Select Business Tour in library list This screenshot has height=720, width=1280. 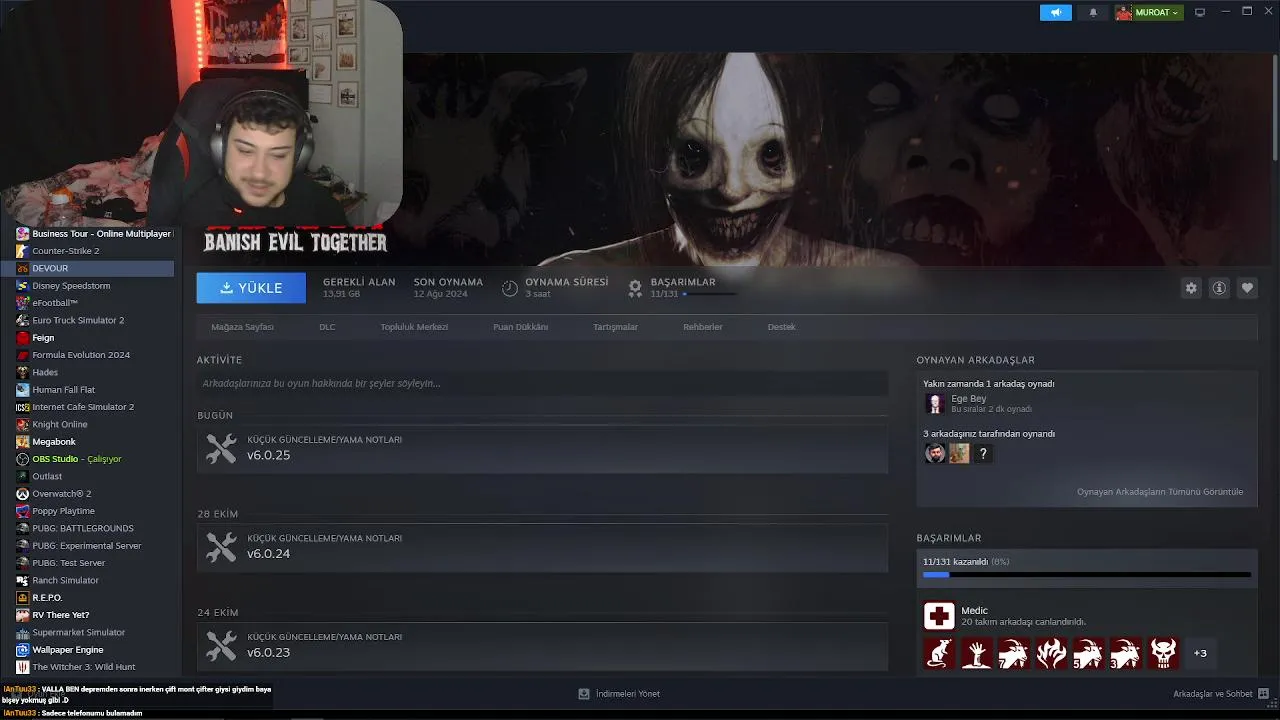(94, 233)
